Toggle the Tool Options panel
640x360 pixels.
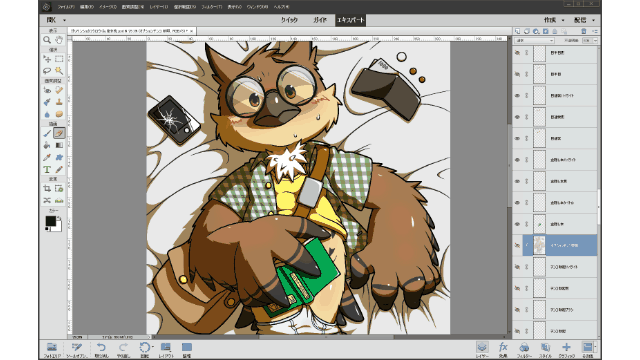pyautogui.click(x=77, y=349)
